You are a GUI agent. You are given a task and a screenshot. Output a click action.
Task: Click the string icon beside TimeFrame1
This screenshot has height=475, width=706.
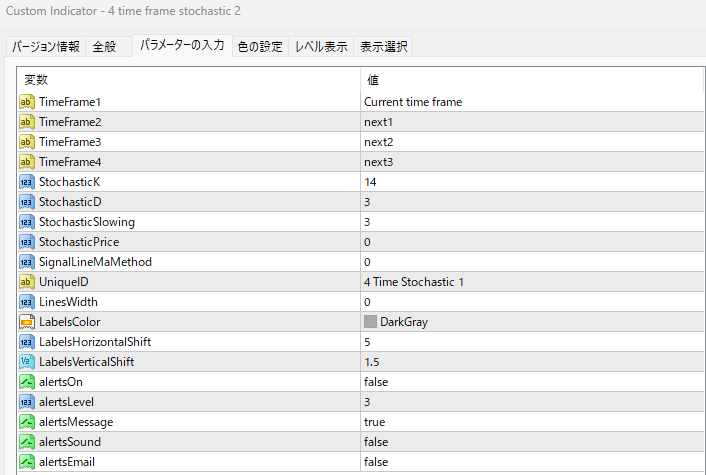(27, 102)
